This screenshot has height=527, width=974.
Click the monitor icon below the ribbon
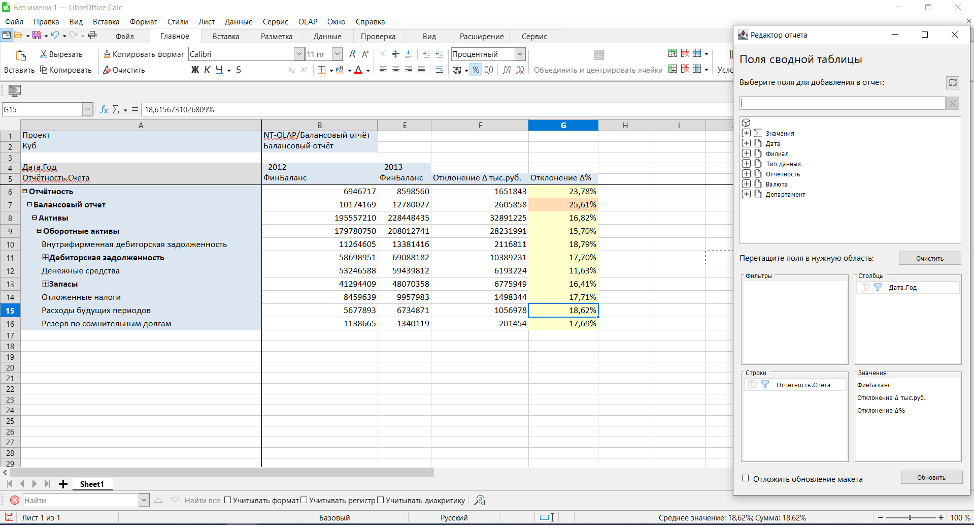14,91
